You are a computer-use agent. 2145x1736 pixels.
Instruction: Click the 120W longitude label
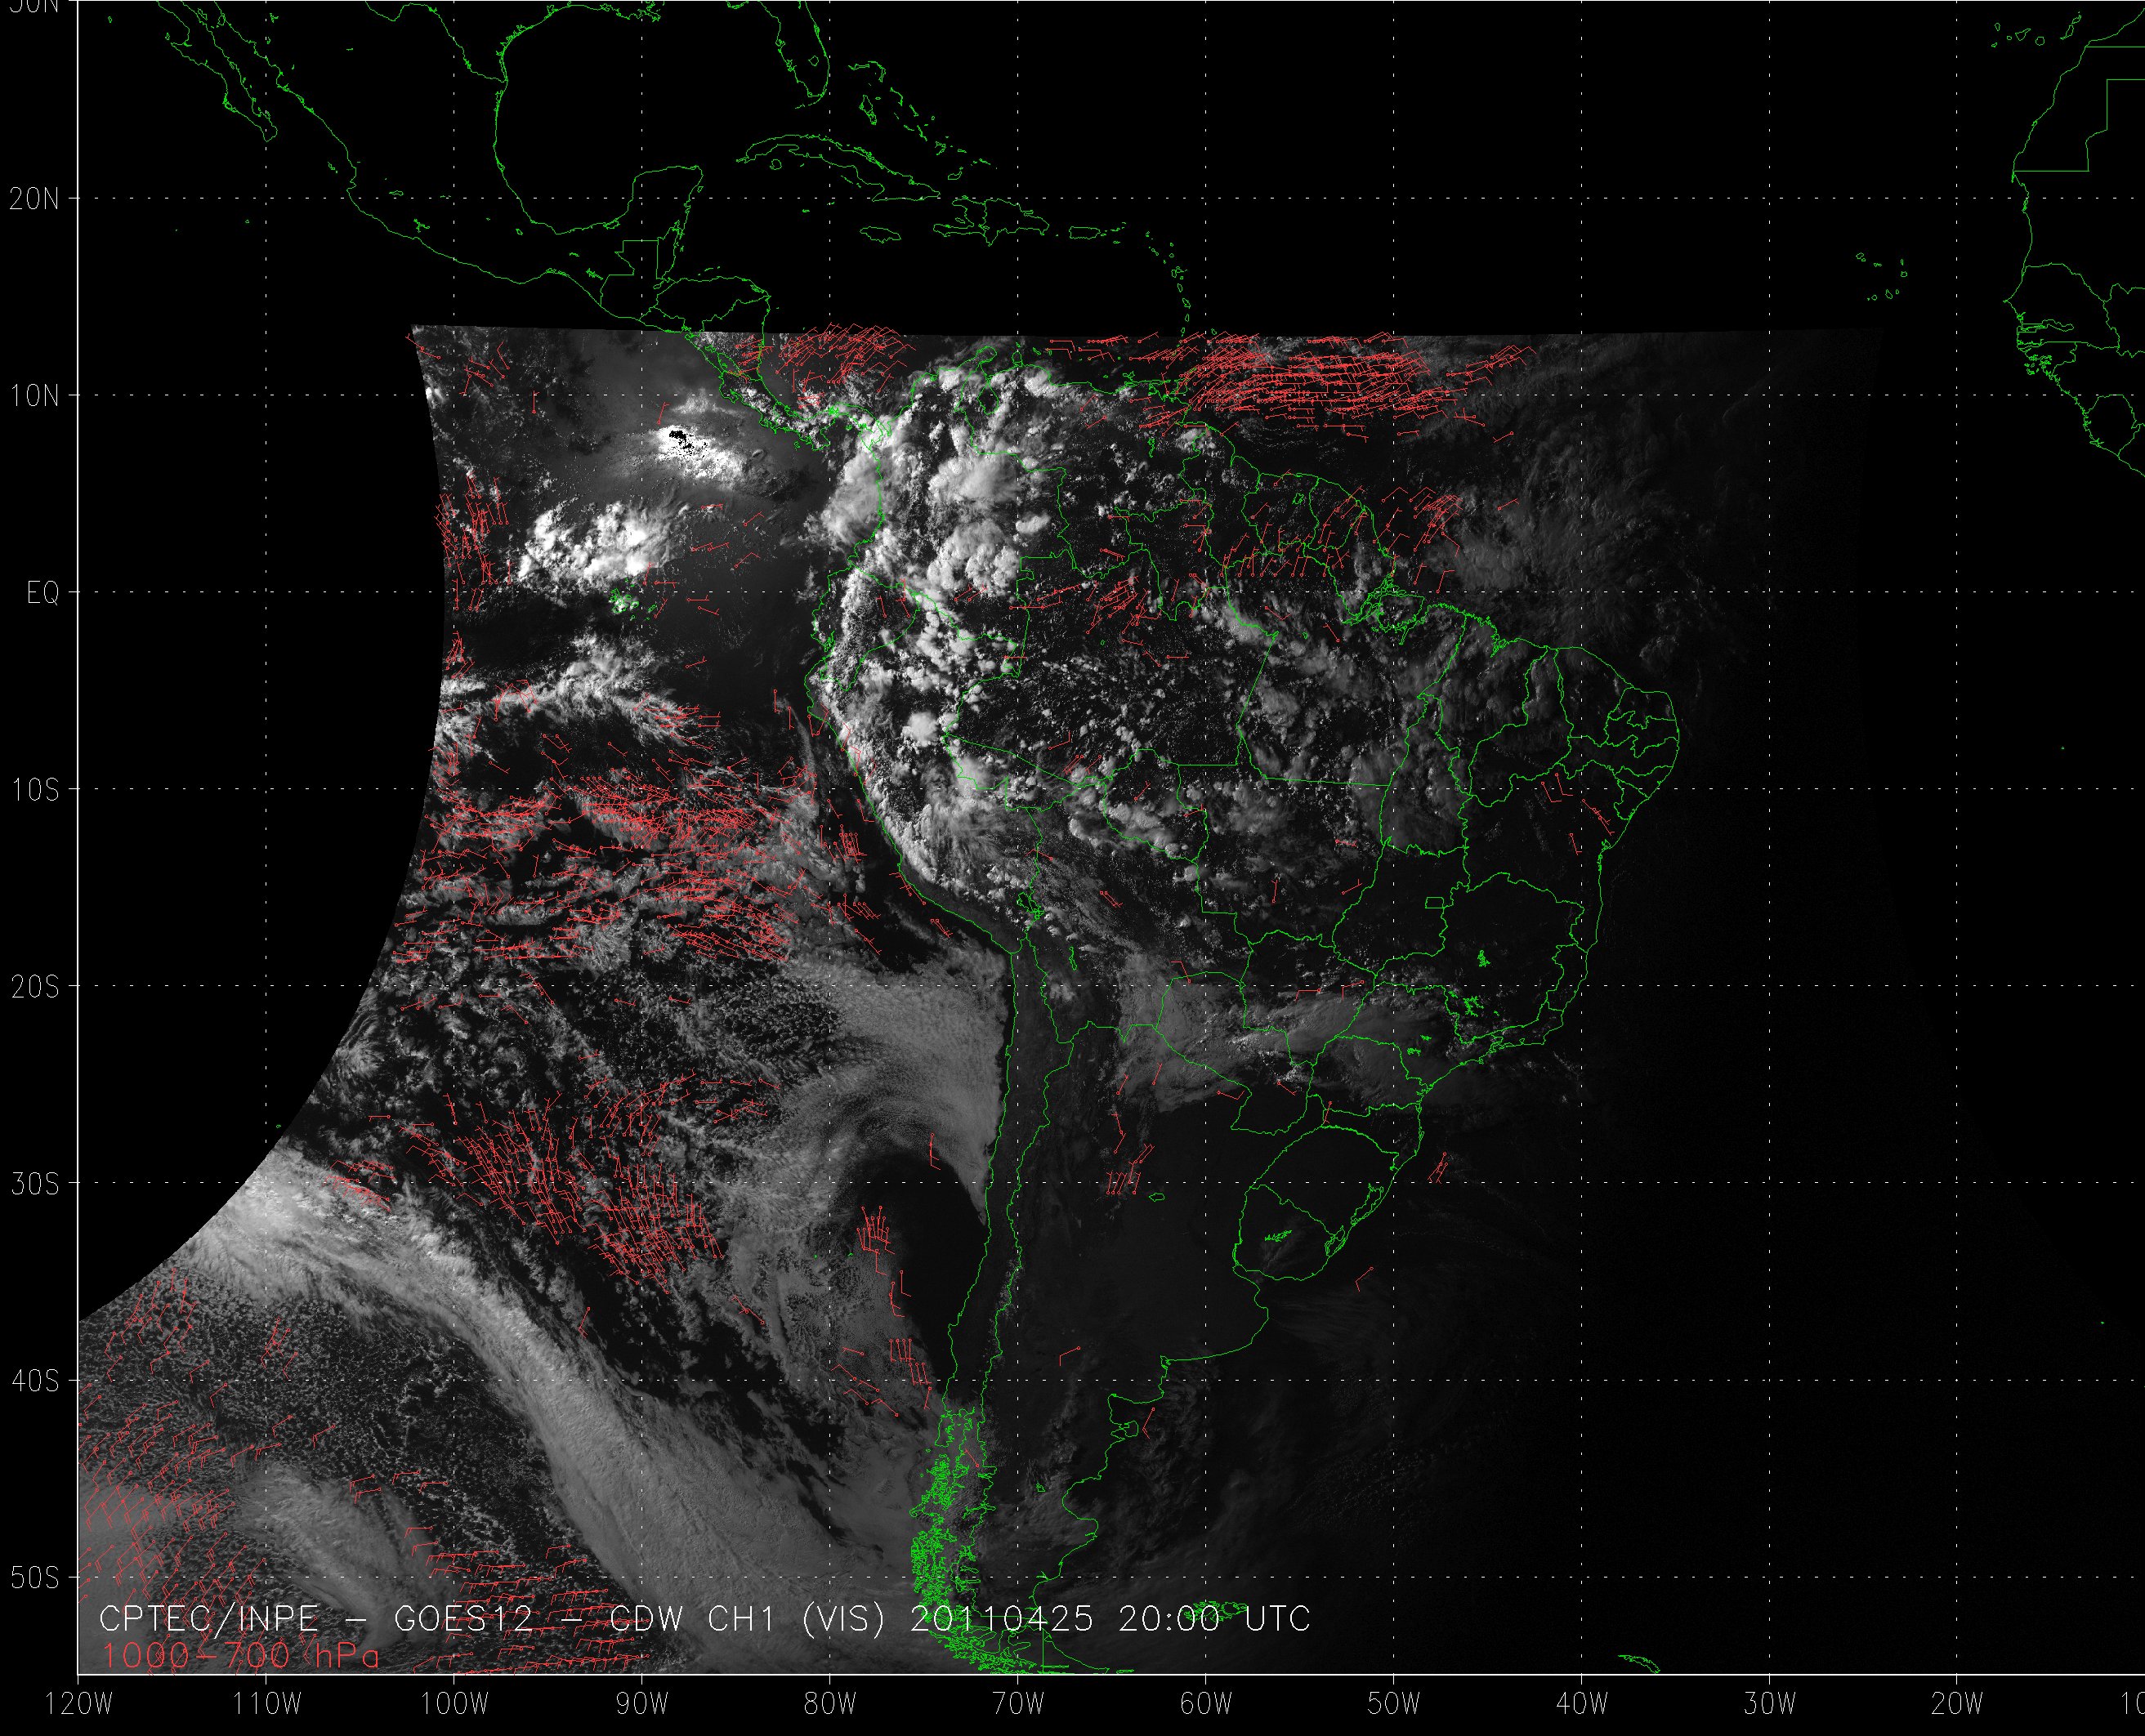(x=79, y=1704)
